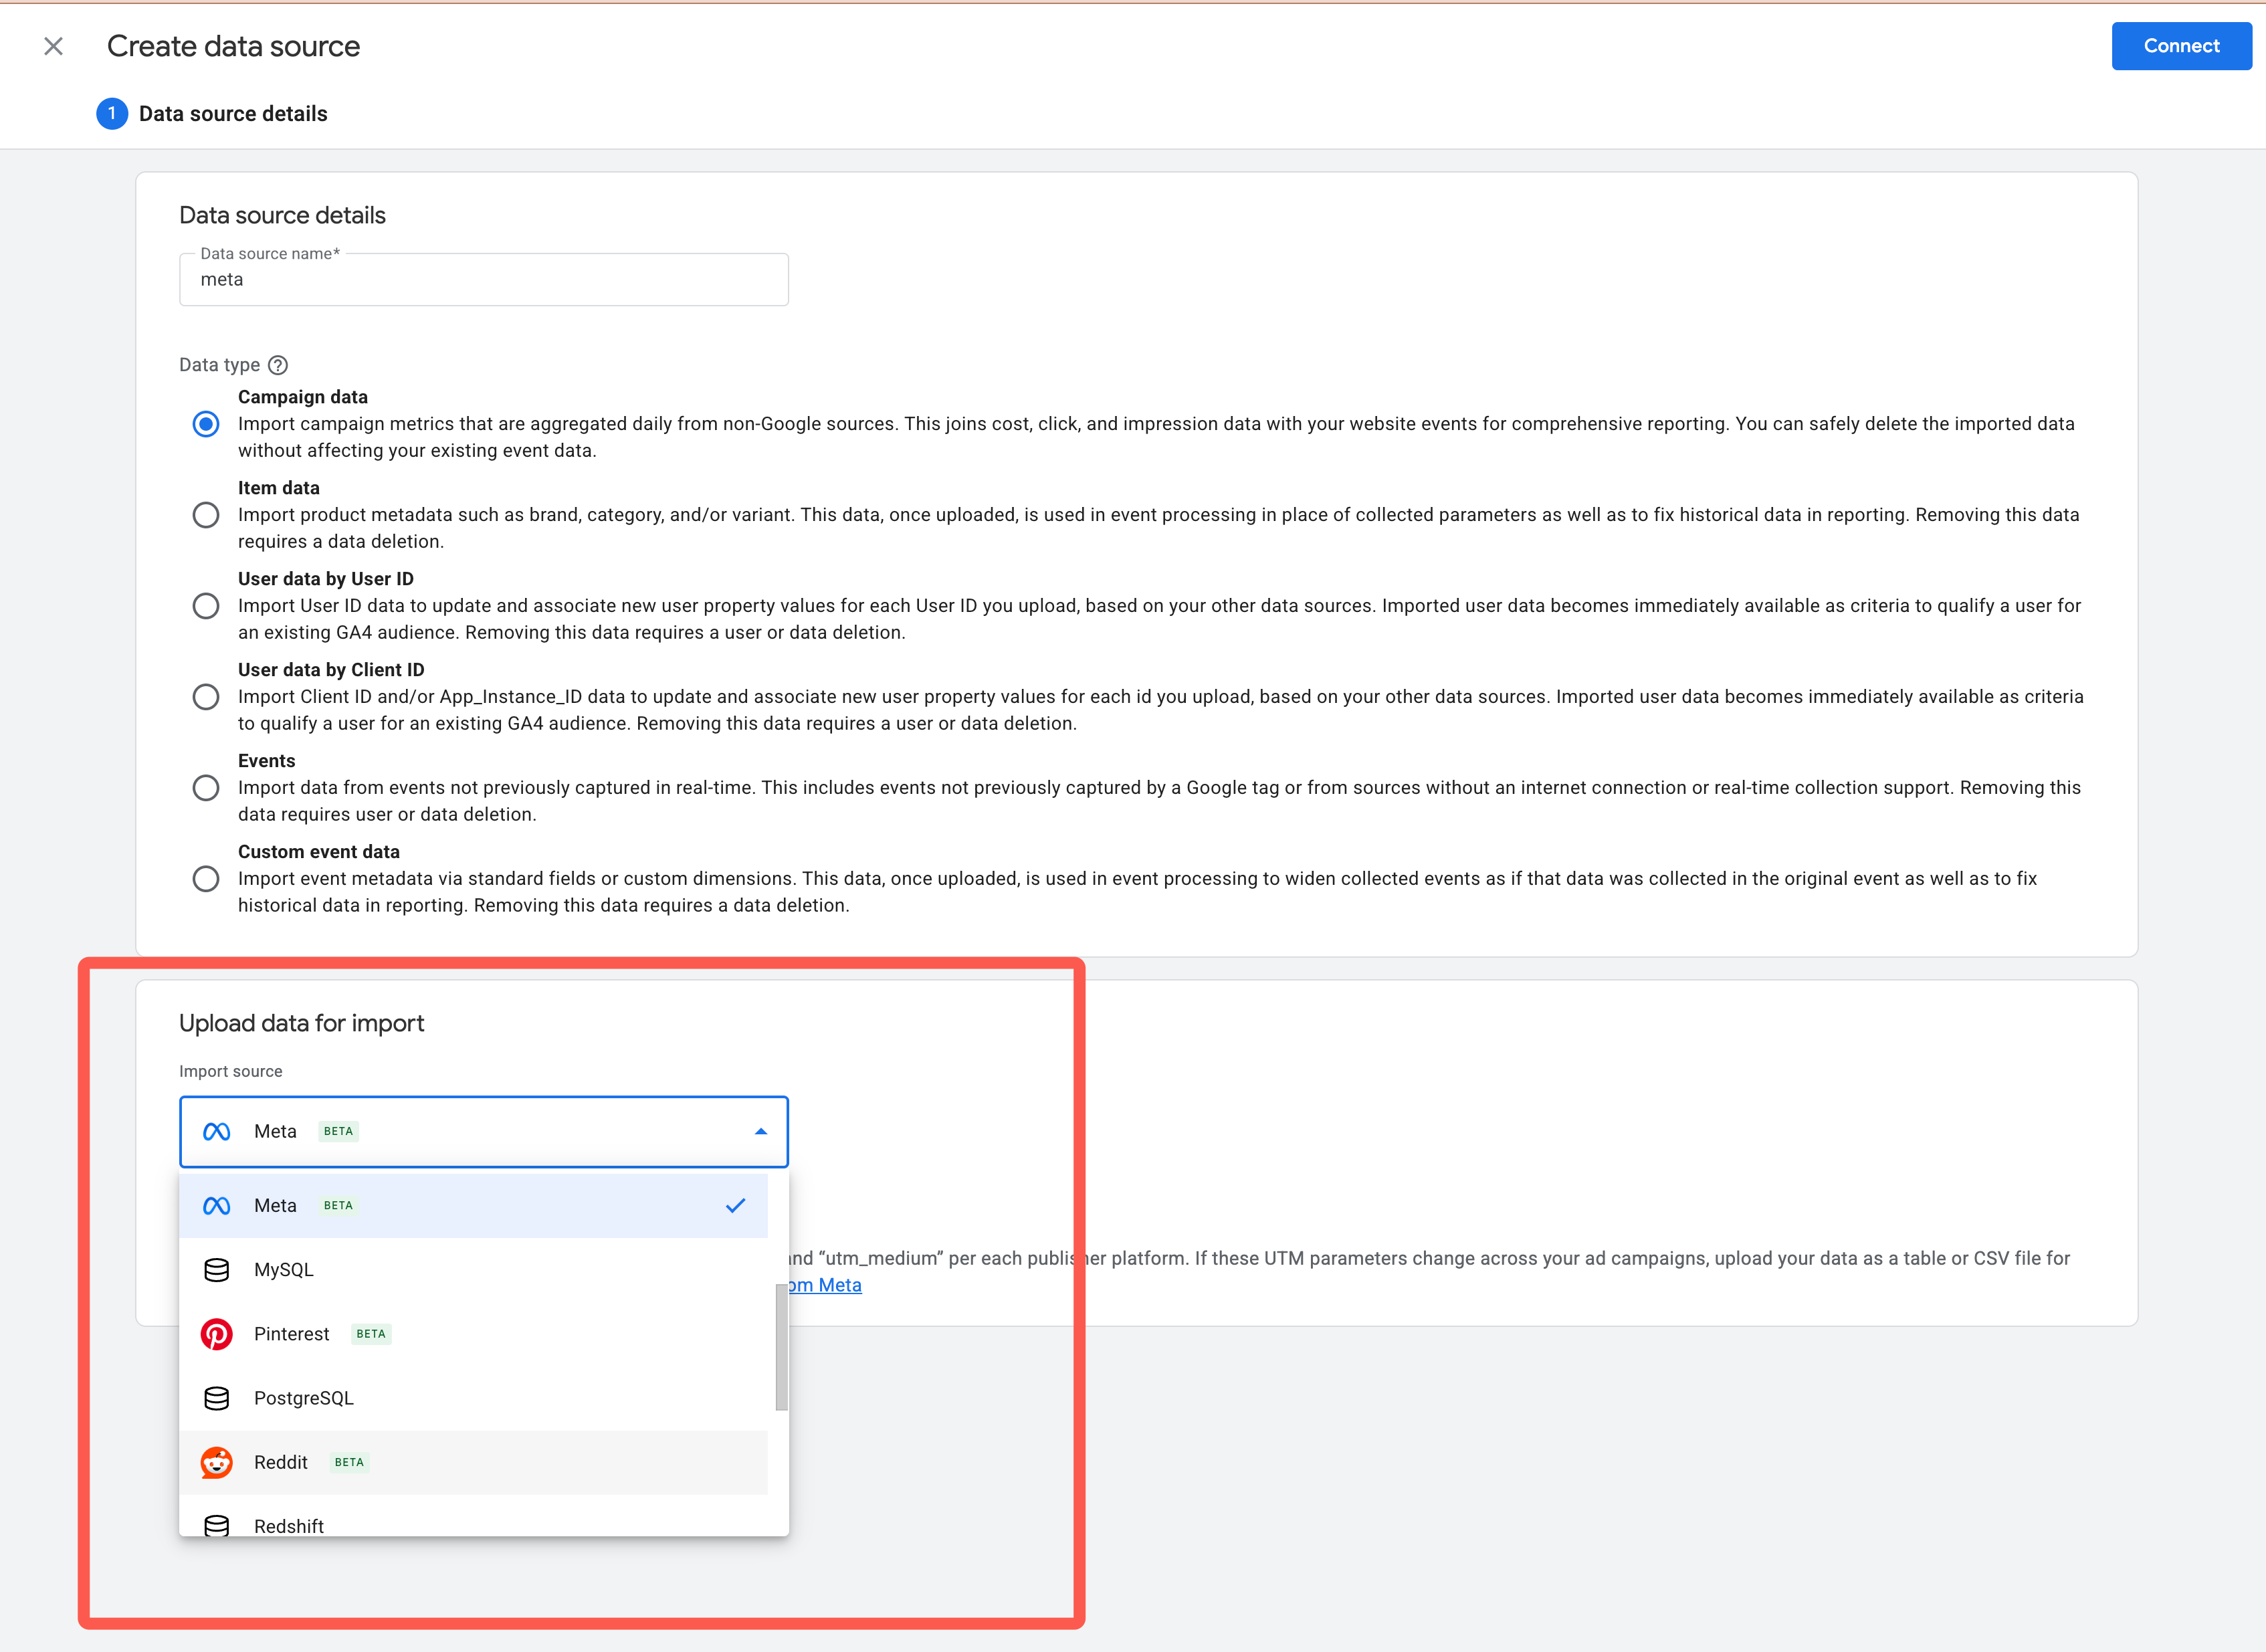Screen dimensions: 2266x1652
Task: Click the Data type help icon
Action: 278,365
